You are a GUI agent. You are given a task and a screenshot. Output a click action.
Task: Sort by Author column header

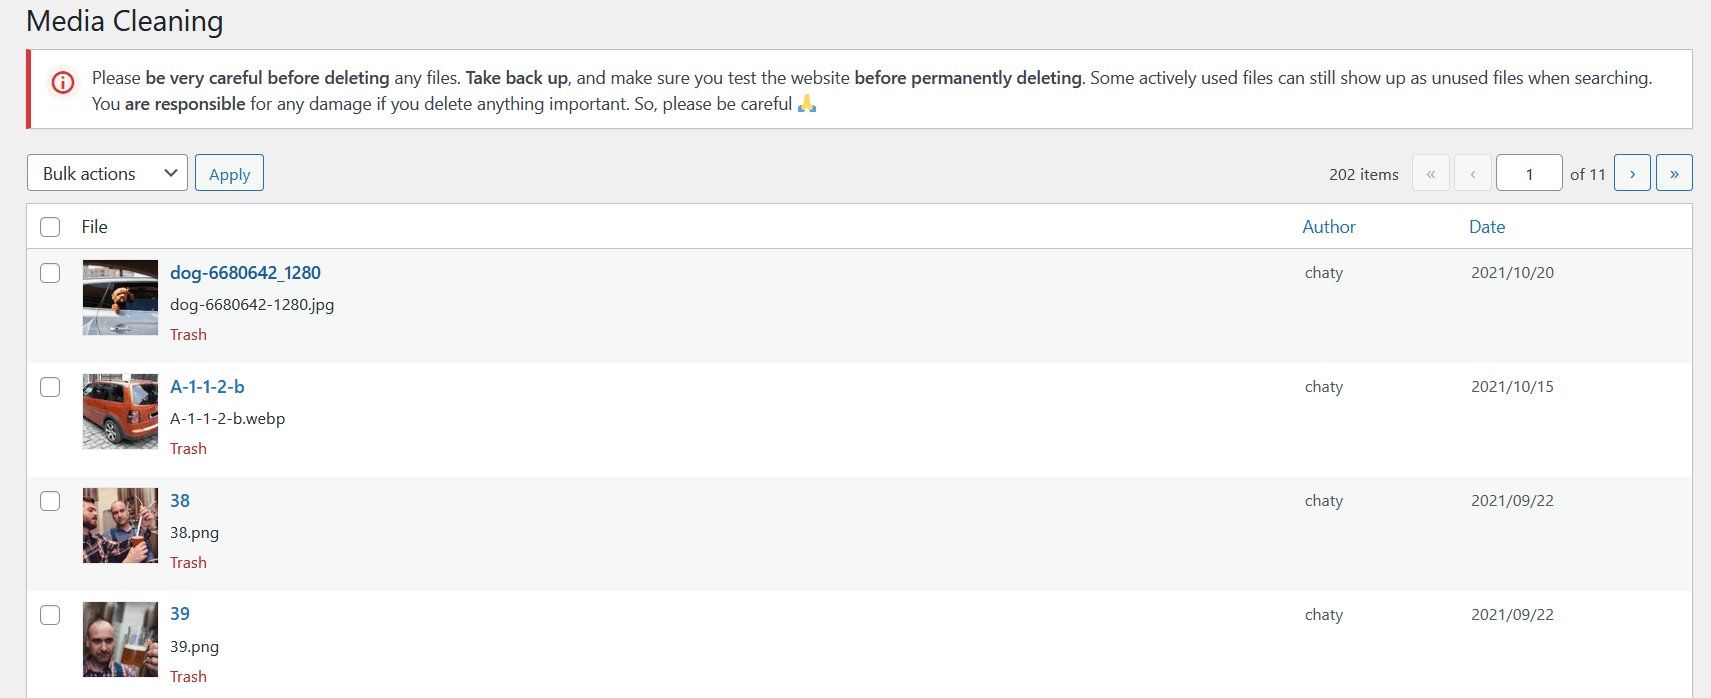point(1328,227)
